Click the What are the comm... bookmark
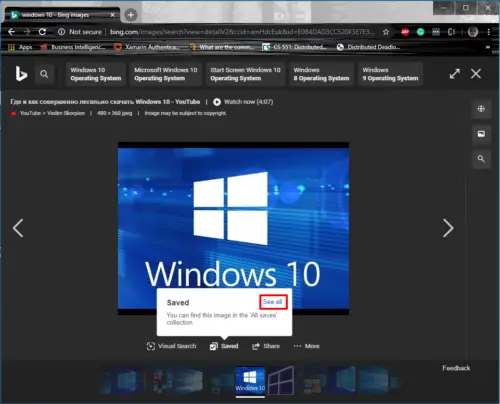Image resolution: width=500 pixels, height=404 pixels. (x=221, y=47)
